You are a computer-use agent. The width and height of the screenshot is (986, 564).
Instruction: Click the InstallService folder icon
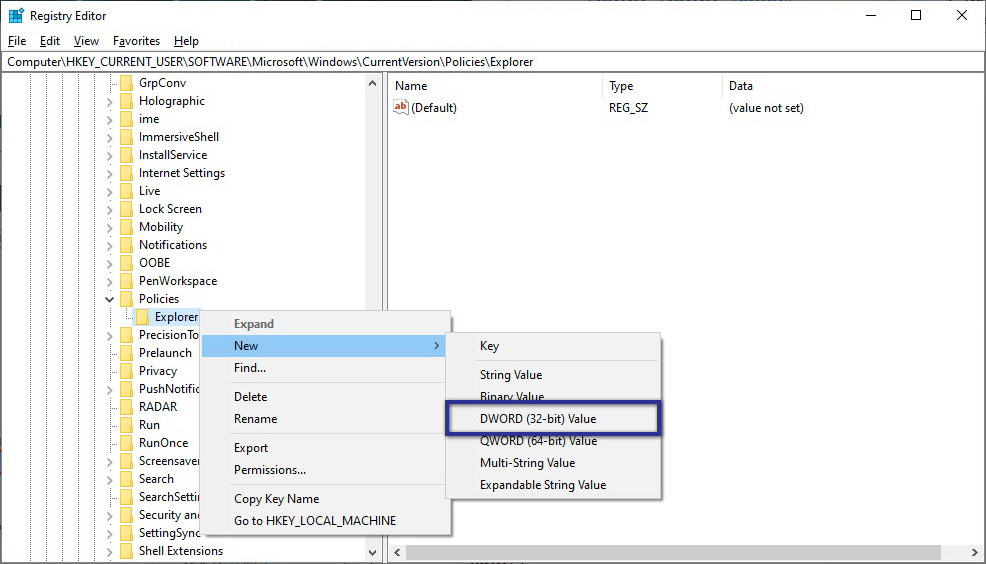[126, 155]
